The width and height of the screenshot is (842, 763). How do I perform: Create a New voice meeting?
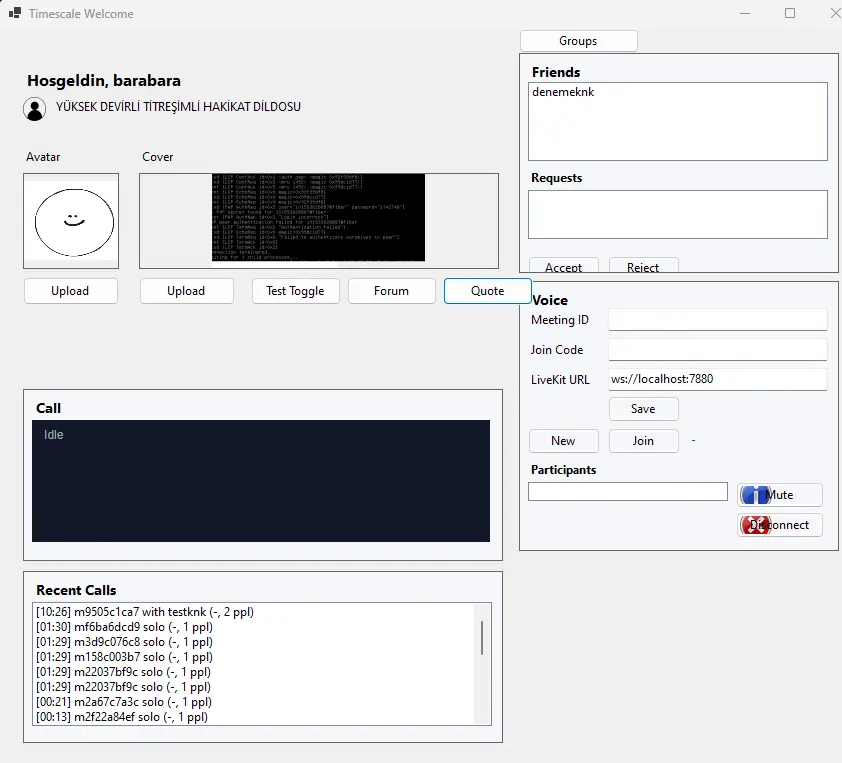(x=563, y=441)
